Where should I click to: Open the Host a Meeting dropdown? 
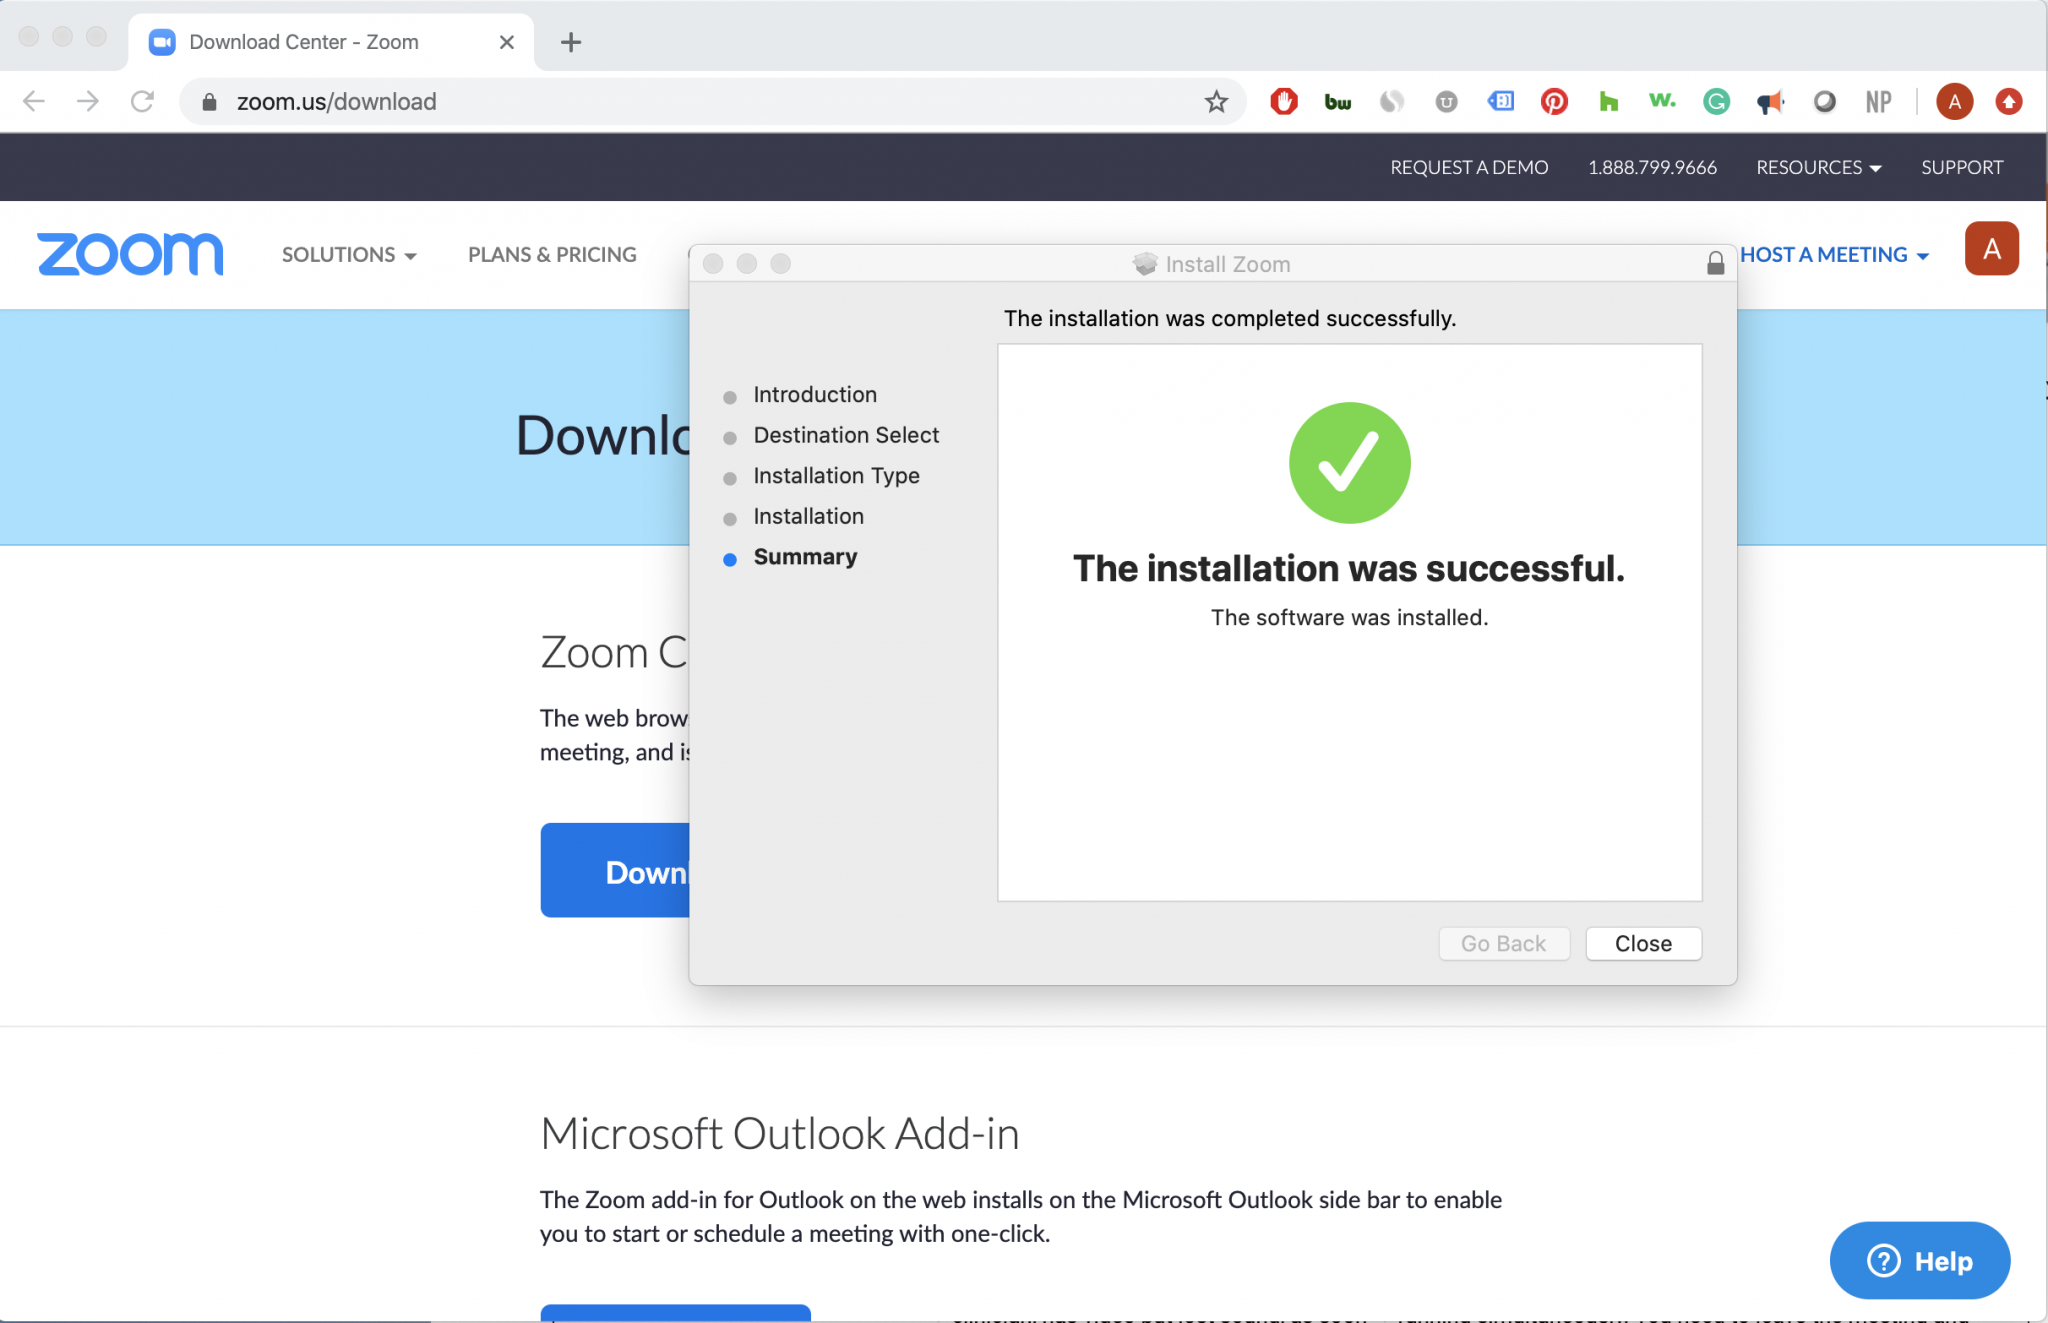(x=1833, y=255)
